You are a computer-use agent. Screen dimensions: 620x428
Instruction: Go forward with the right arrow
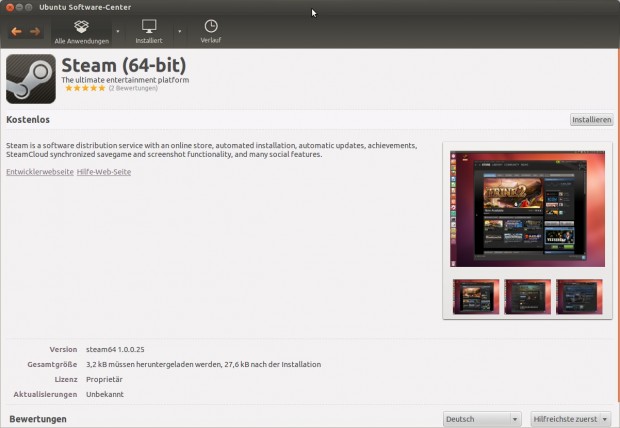pos(35,31)
